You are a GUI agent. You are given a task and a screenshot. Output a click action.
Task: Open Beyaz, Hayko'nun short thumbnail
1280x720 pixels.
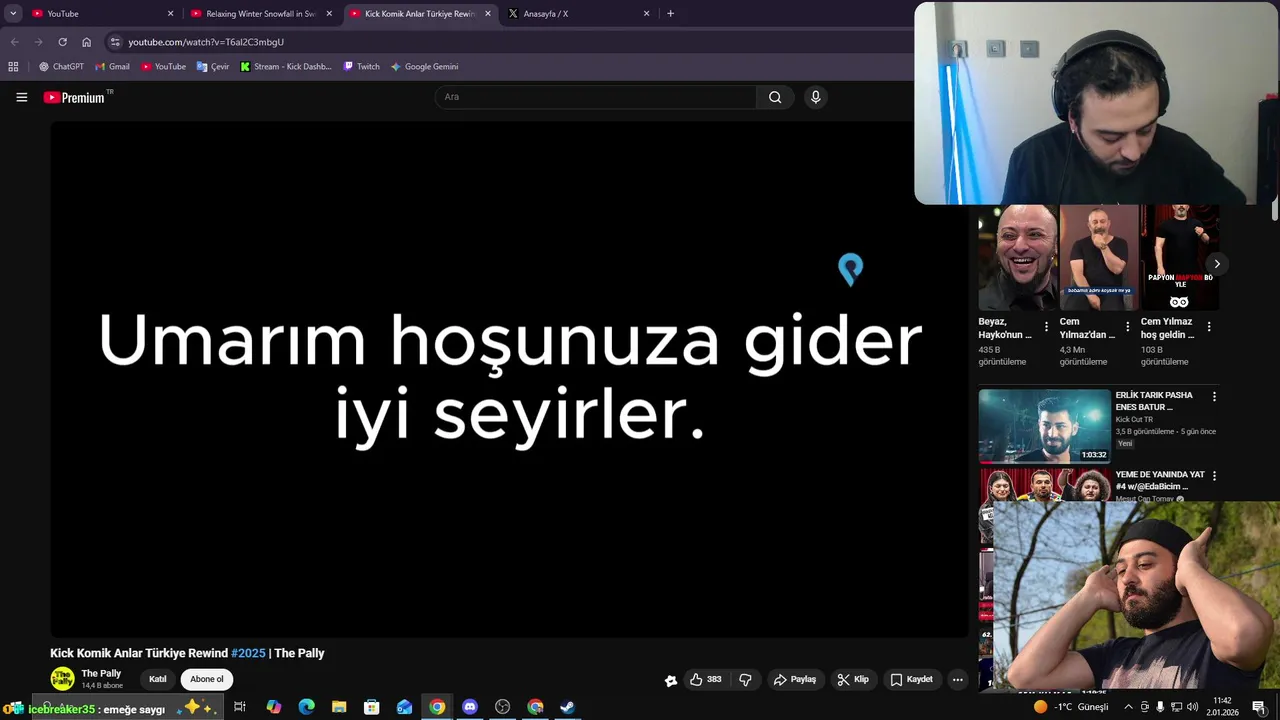1017,258
